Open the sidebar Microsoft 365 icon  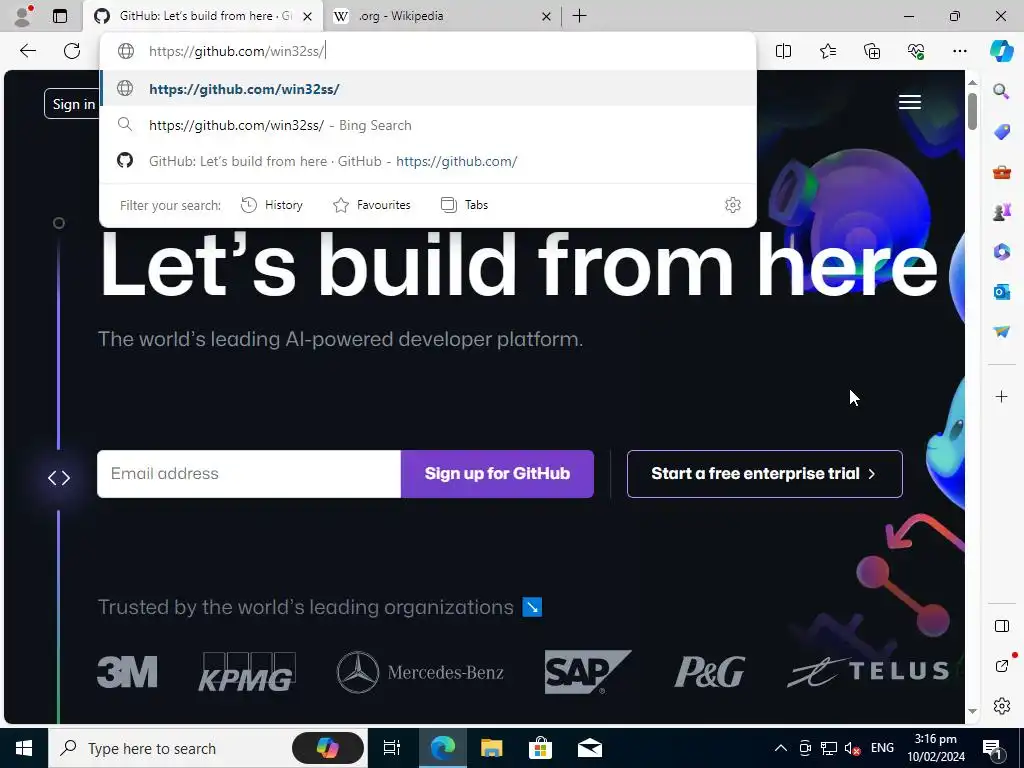(1001, 251)
